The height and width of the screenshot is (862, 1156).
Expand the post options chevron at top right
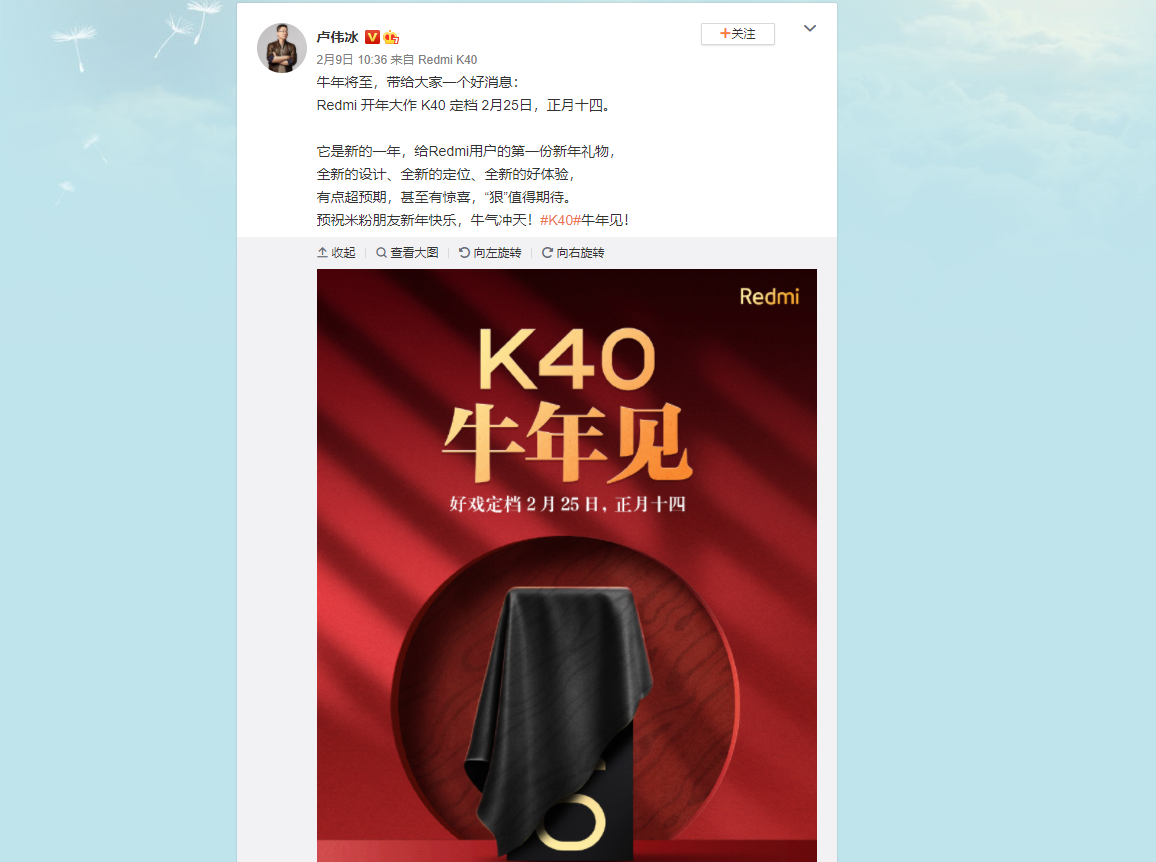click(x=809, y=28)
